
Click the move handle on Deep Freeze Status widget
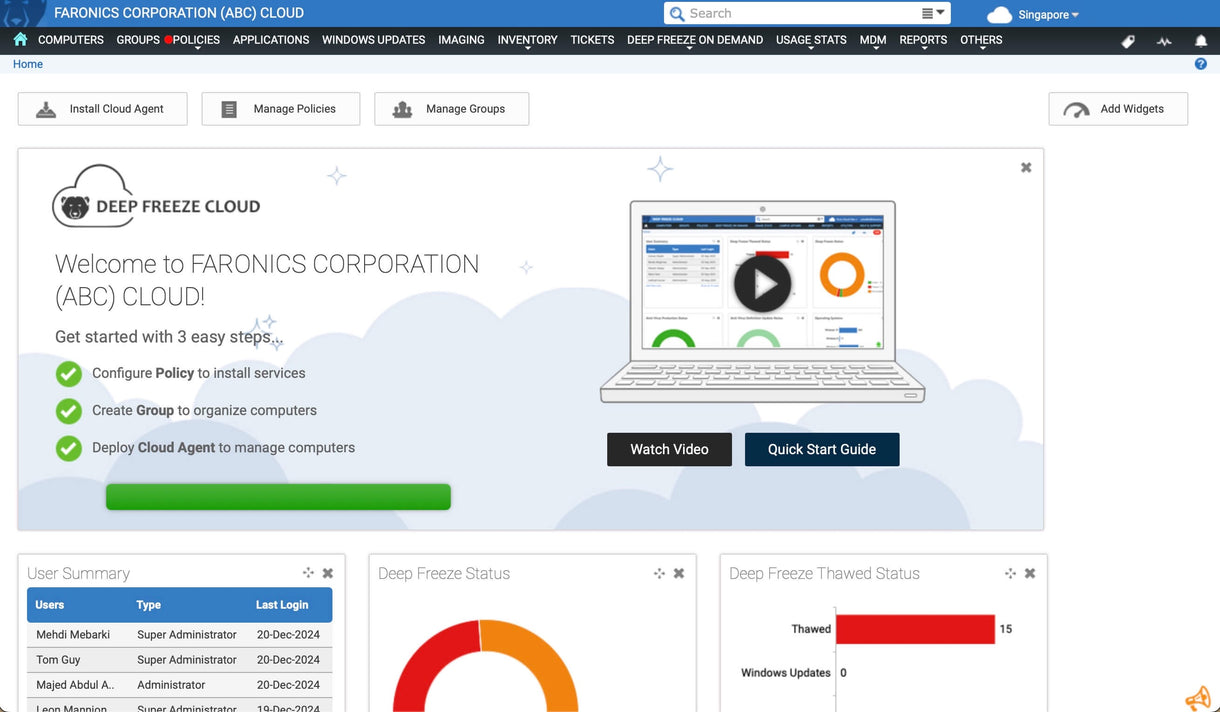(x=659, y=573)
